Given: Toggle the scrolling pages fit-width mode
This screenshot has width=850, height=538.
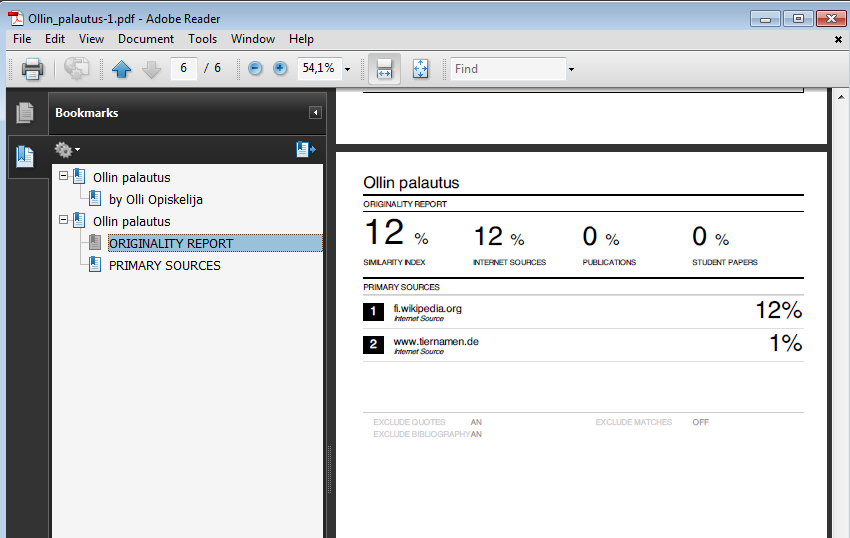Looking at the screenshot, I should [384, 69].
